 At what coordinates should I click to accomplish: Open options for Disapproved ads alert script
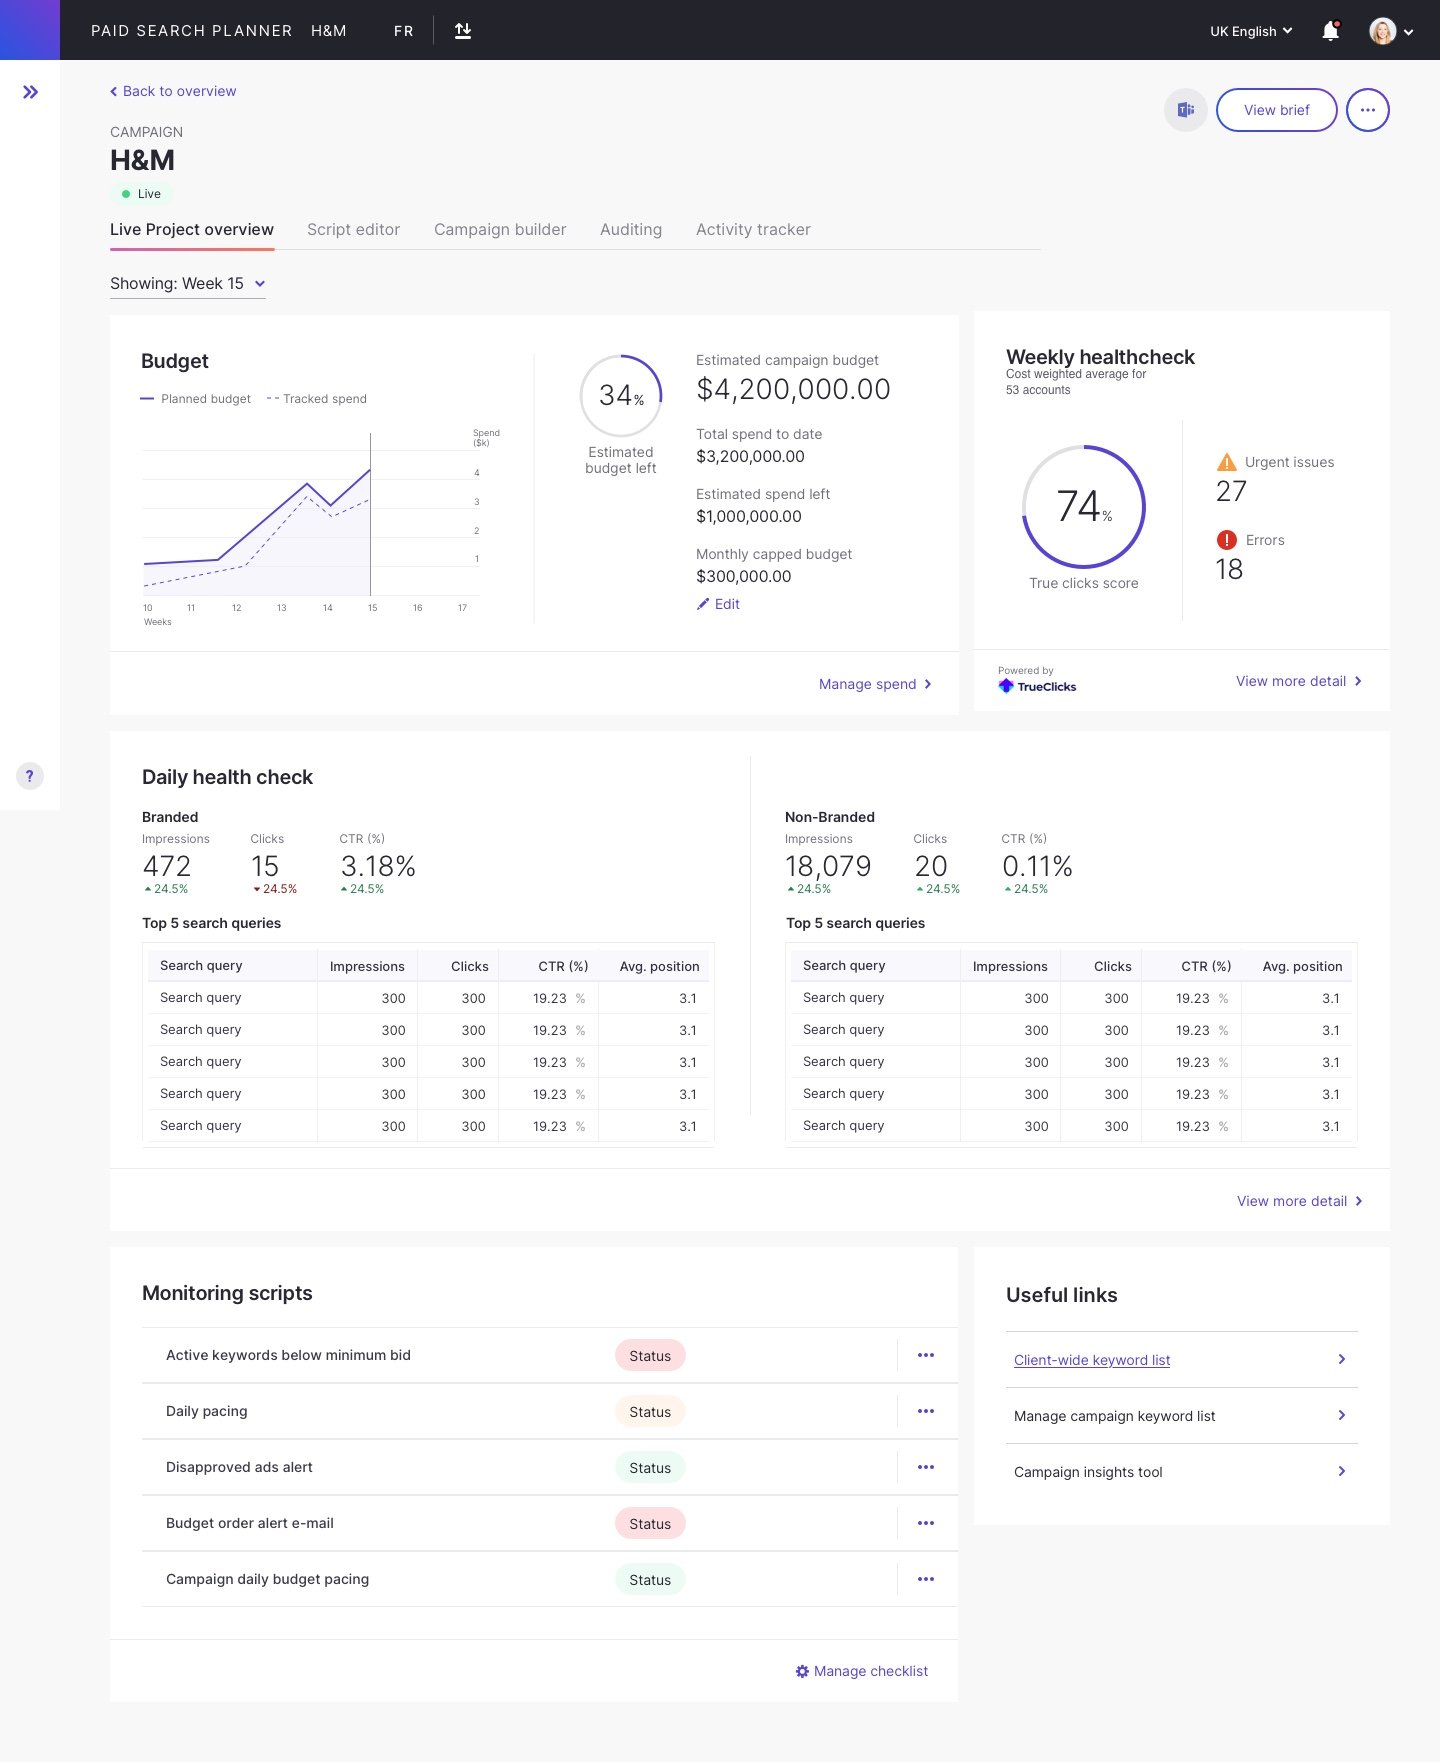tap(926, 1467)
